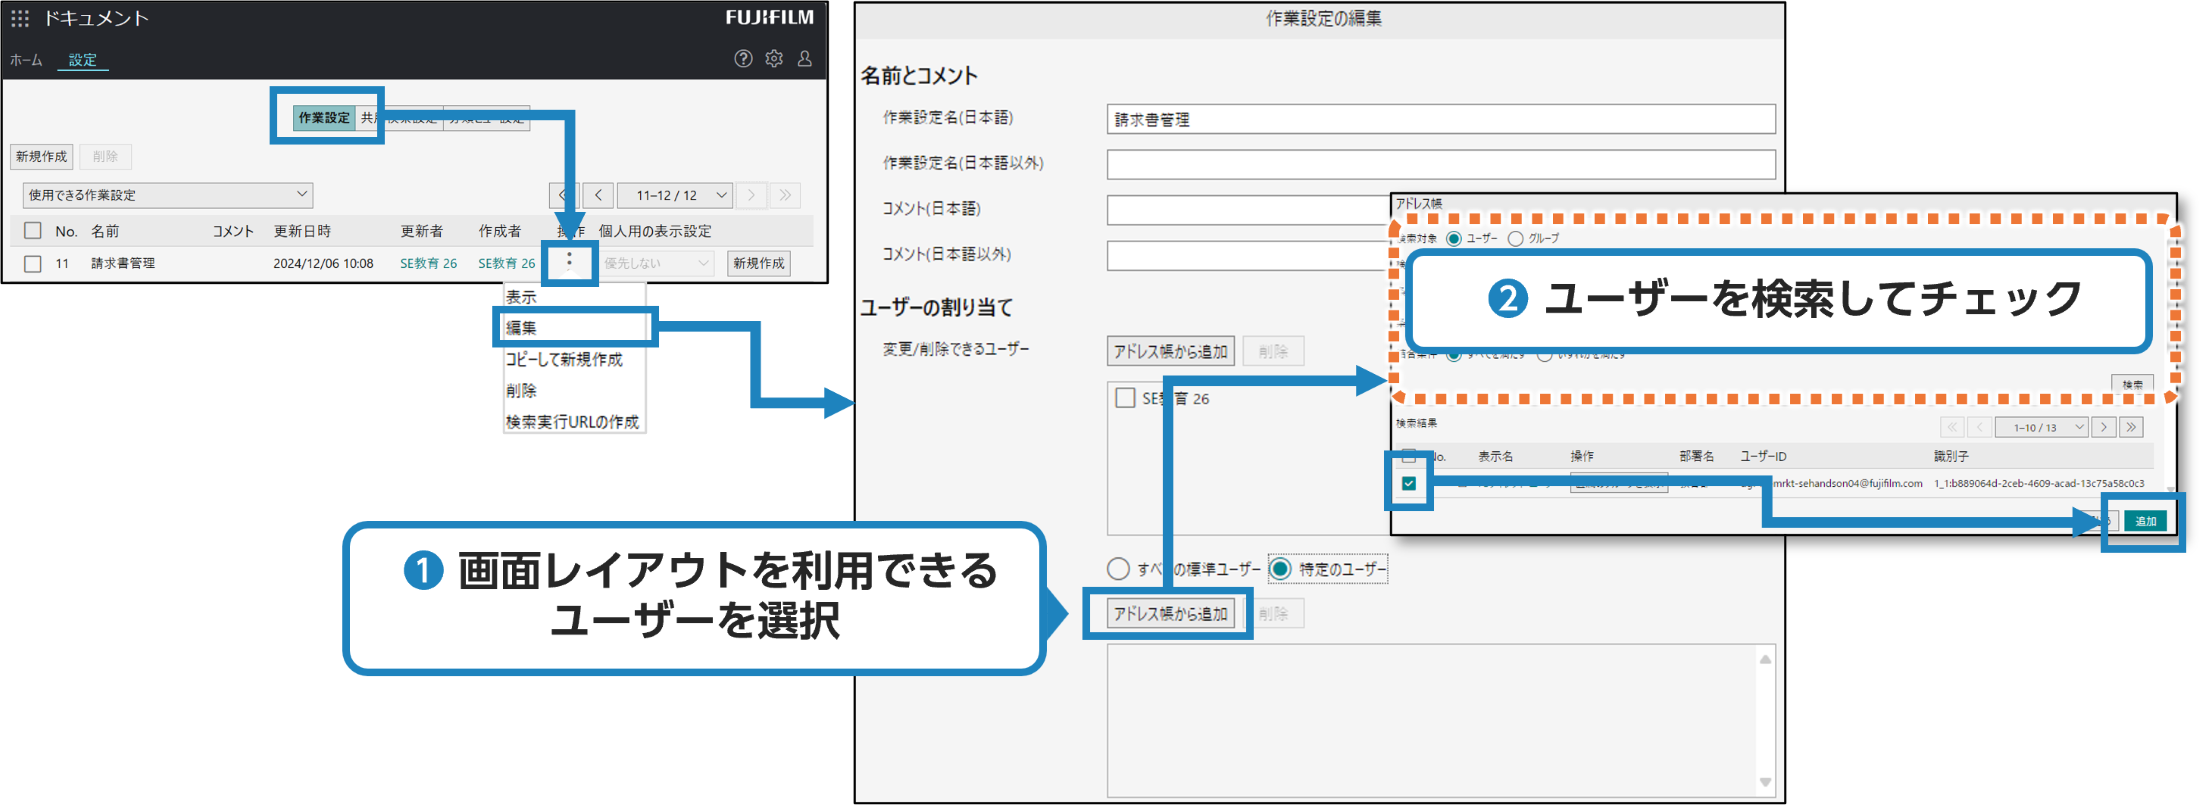Screen dimensions: 2200x805
Task: Select グループ as address book search target
Action: (1516, 238)
